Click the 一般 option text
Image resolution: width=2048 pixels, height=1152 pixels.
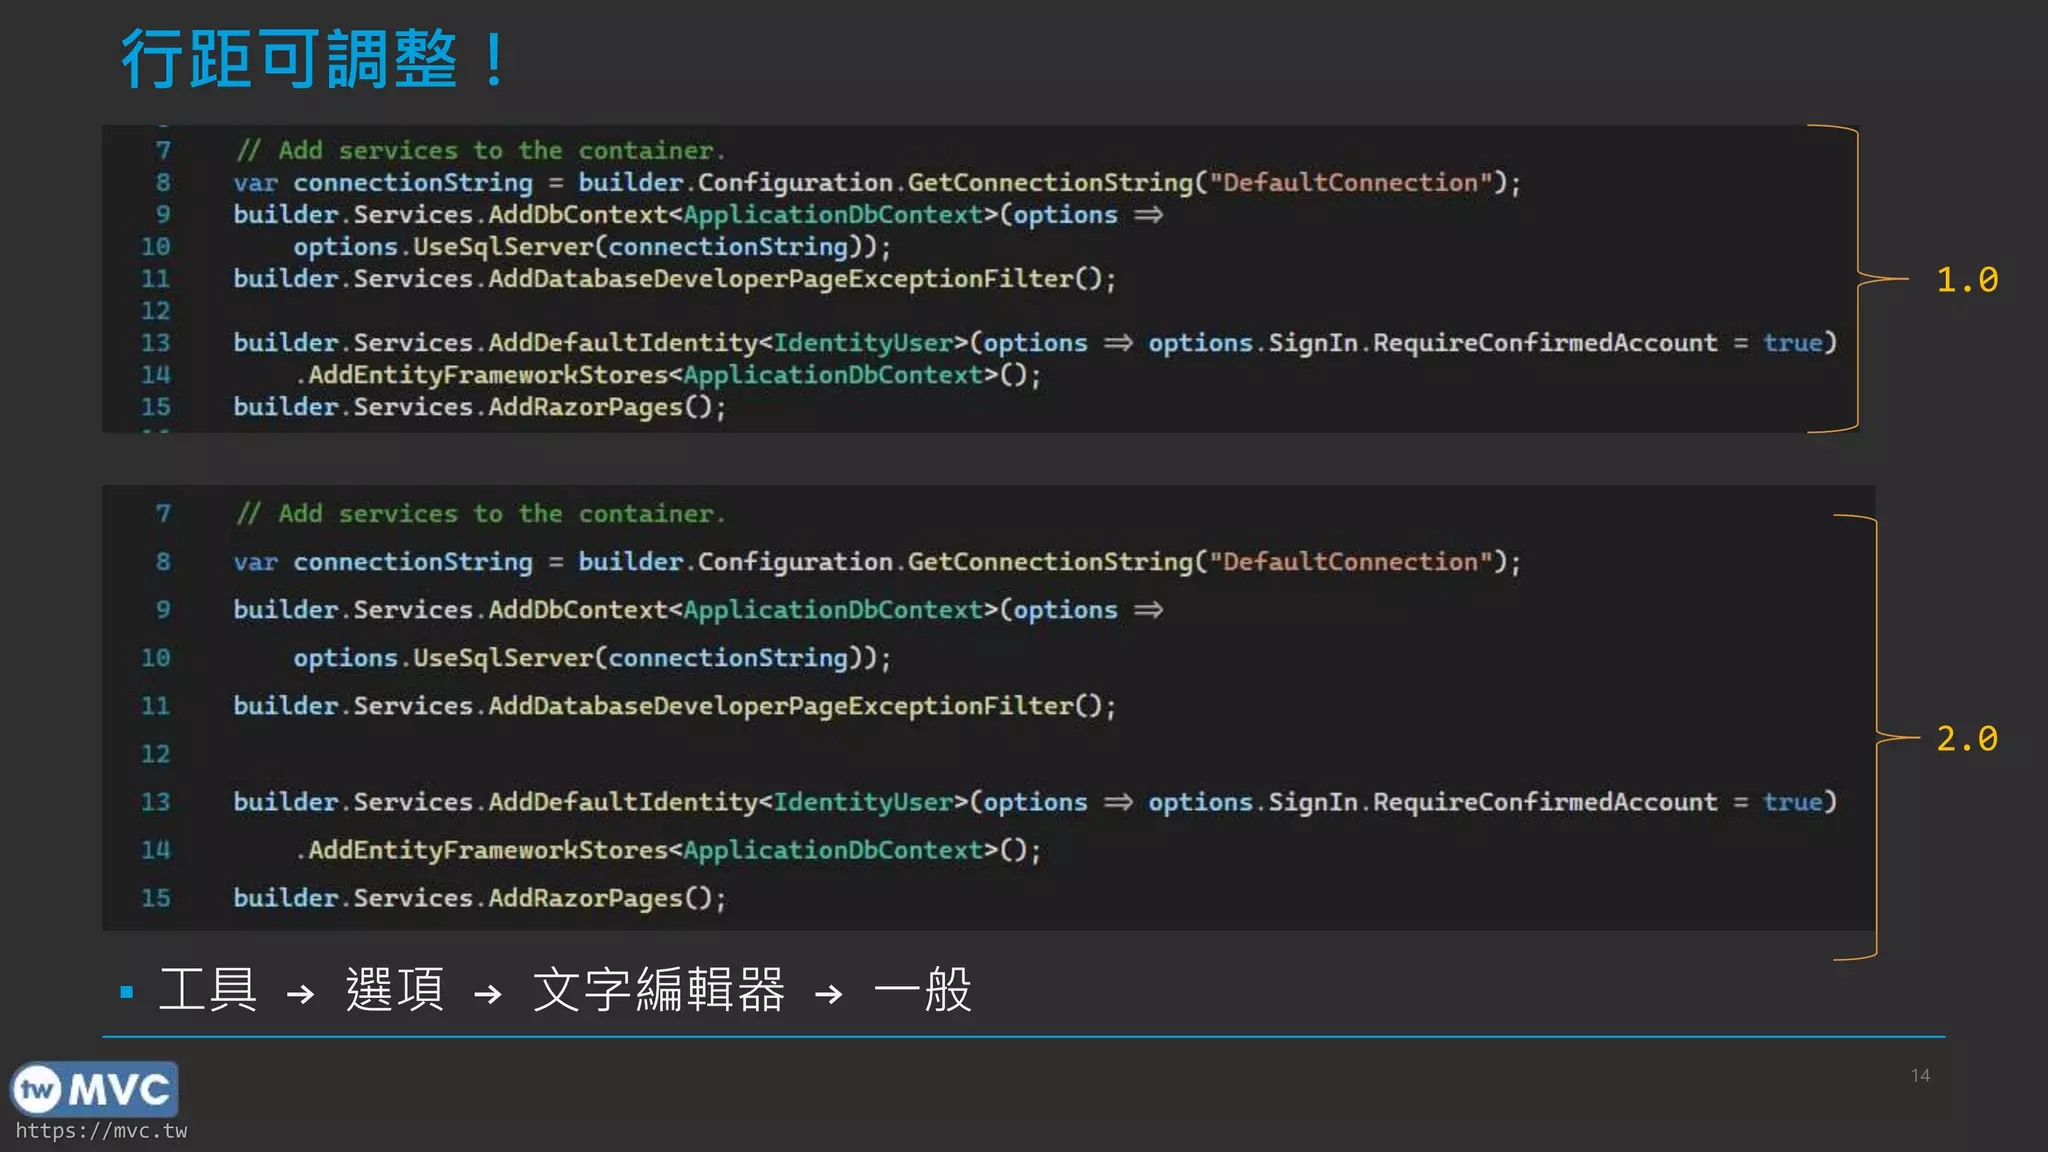922,990
